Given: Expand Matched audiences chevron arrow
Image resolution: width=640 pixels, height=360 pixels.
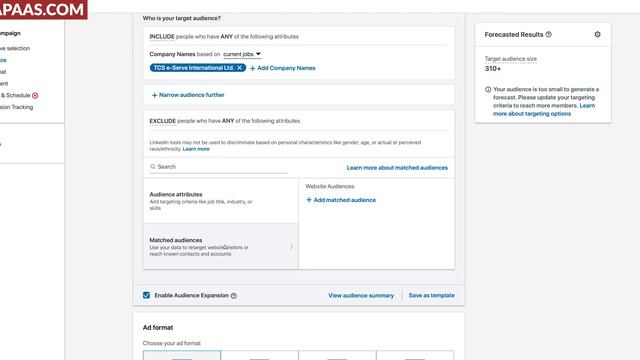Looking at the screenshot, I should (291, 247).
